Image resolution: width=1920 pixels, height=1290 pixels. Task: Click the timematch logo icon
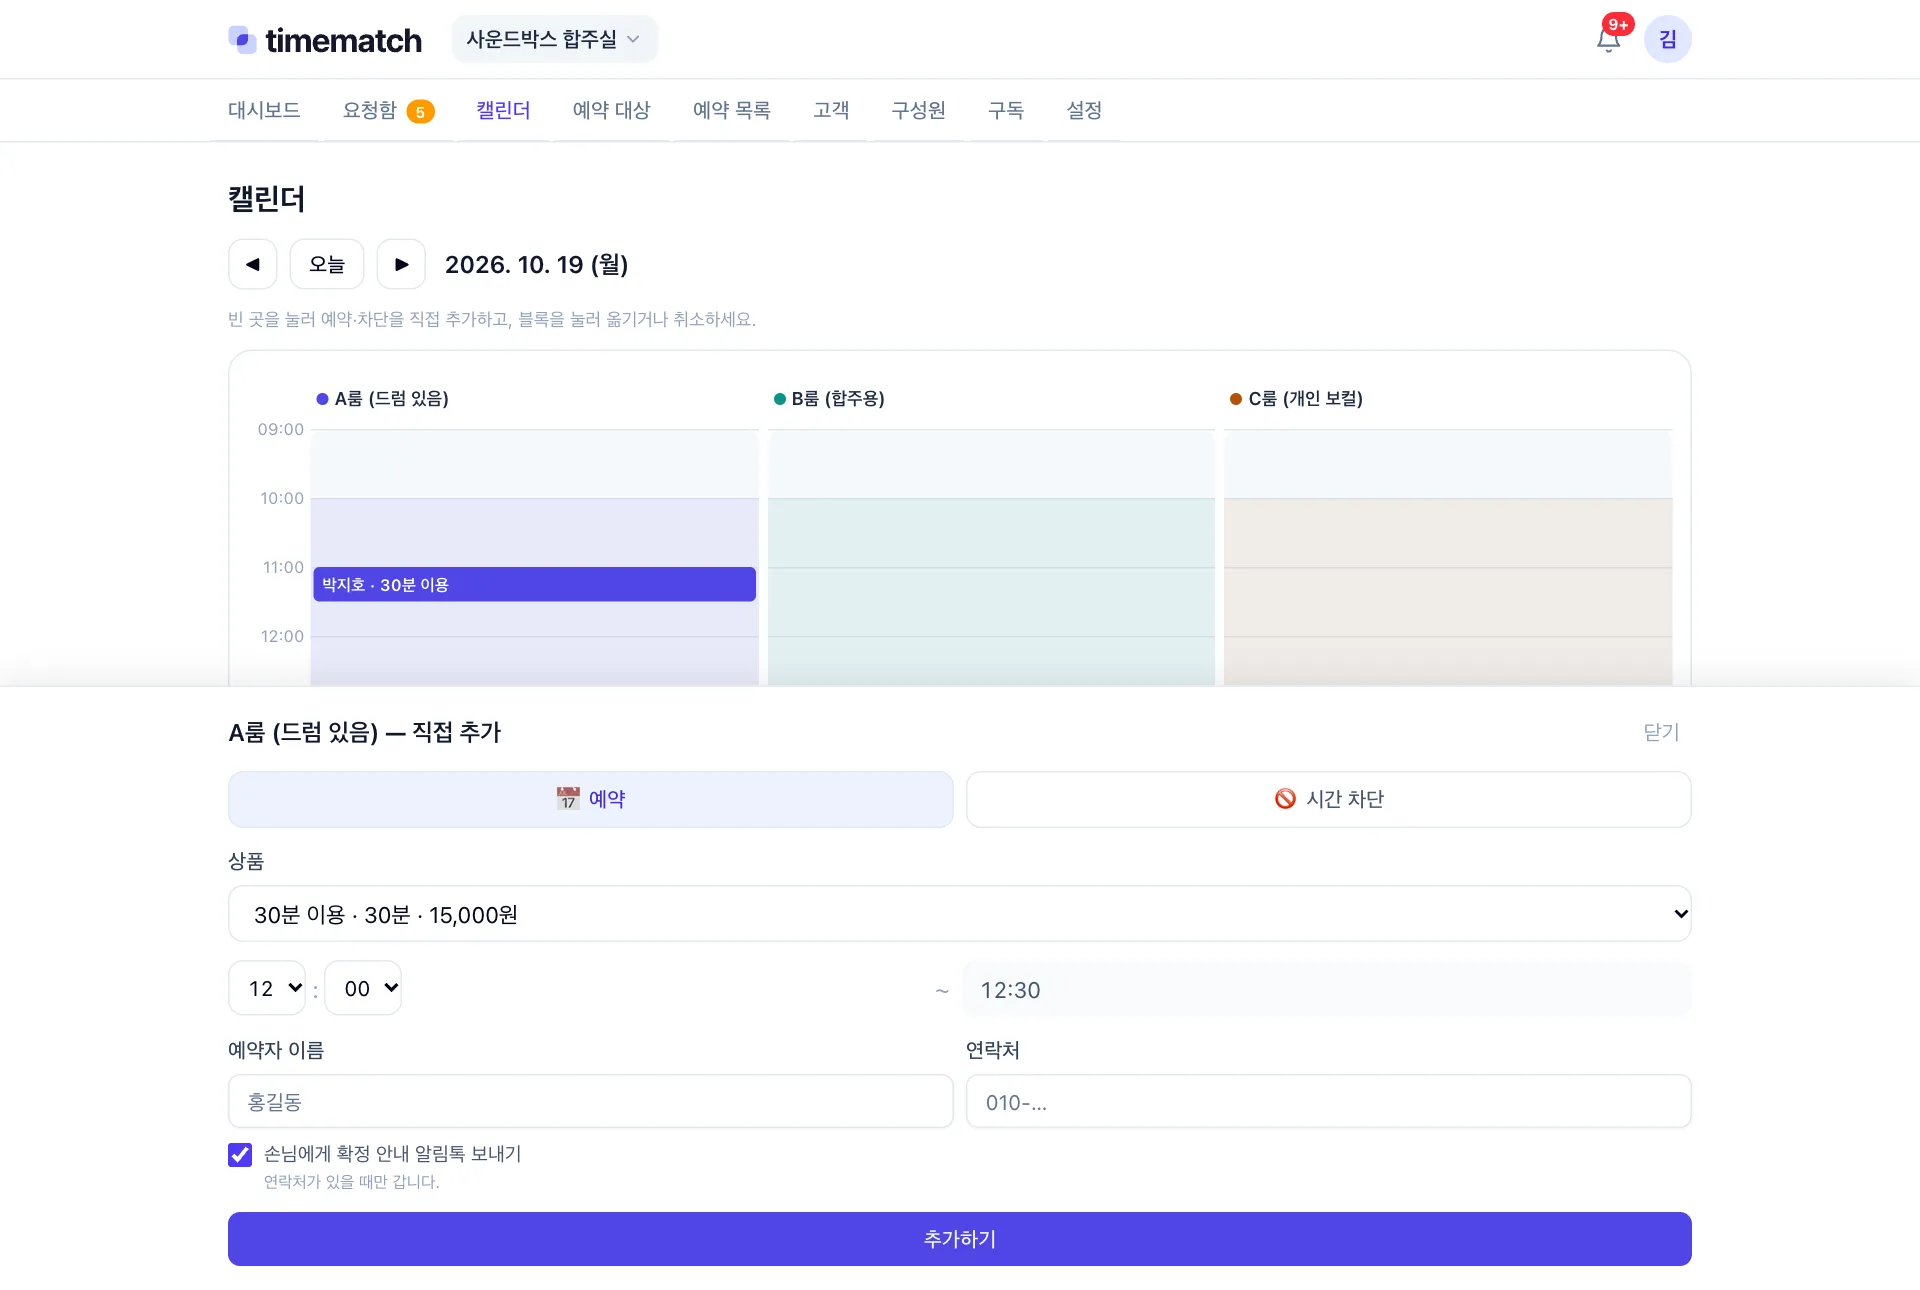pyautogui.click(x=242, y=40)
